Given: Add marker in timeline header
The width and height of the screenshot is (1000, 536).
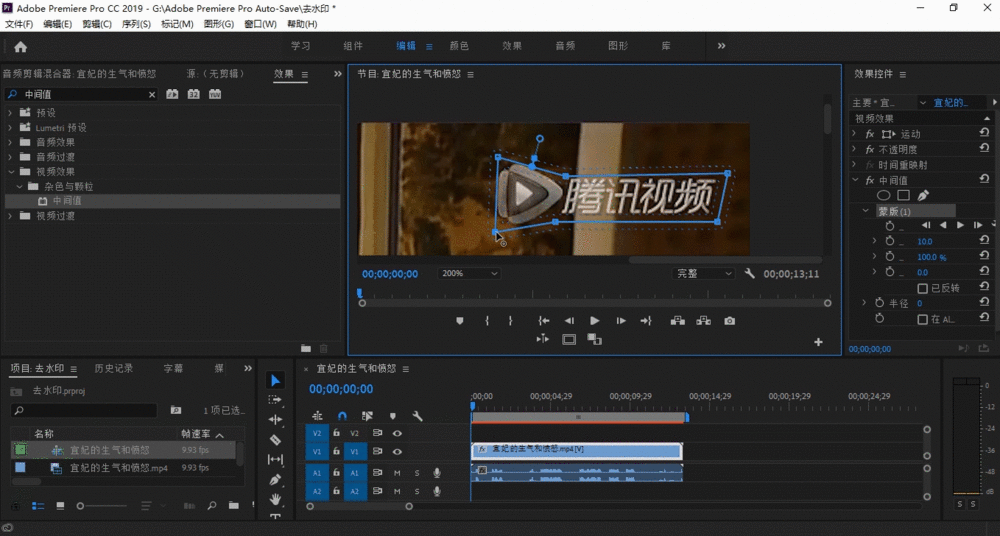Looking at the screenshot, I should (x=393, y=415).
